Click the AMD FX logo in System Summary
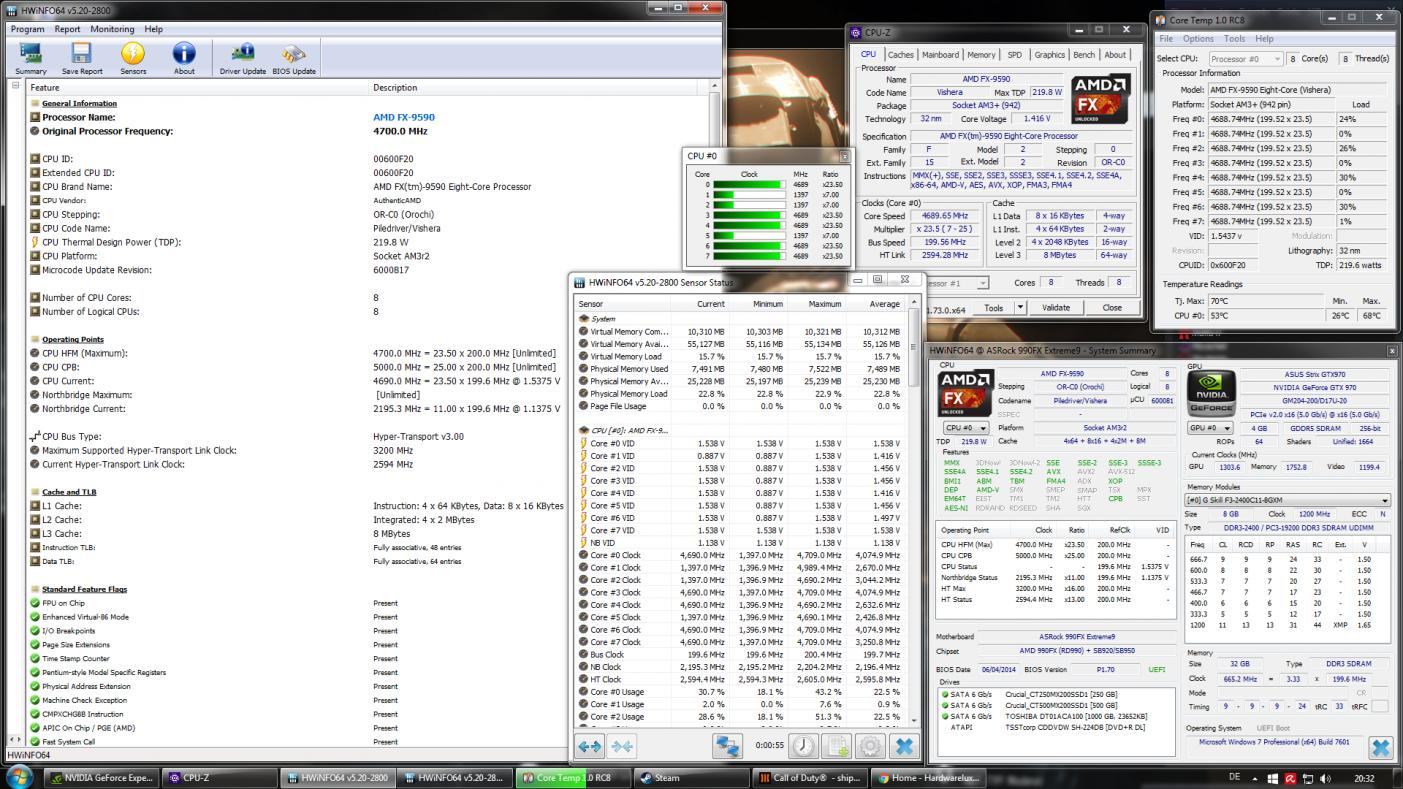The image size is (1403, 789). (964, 394)
